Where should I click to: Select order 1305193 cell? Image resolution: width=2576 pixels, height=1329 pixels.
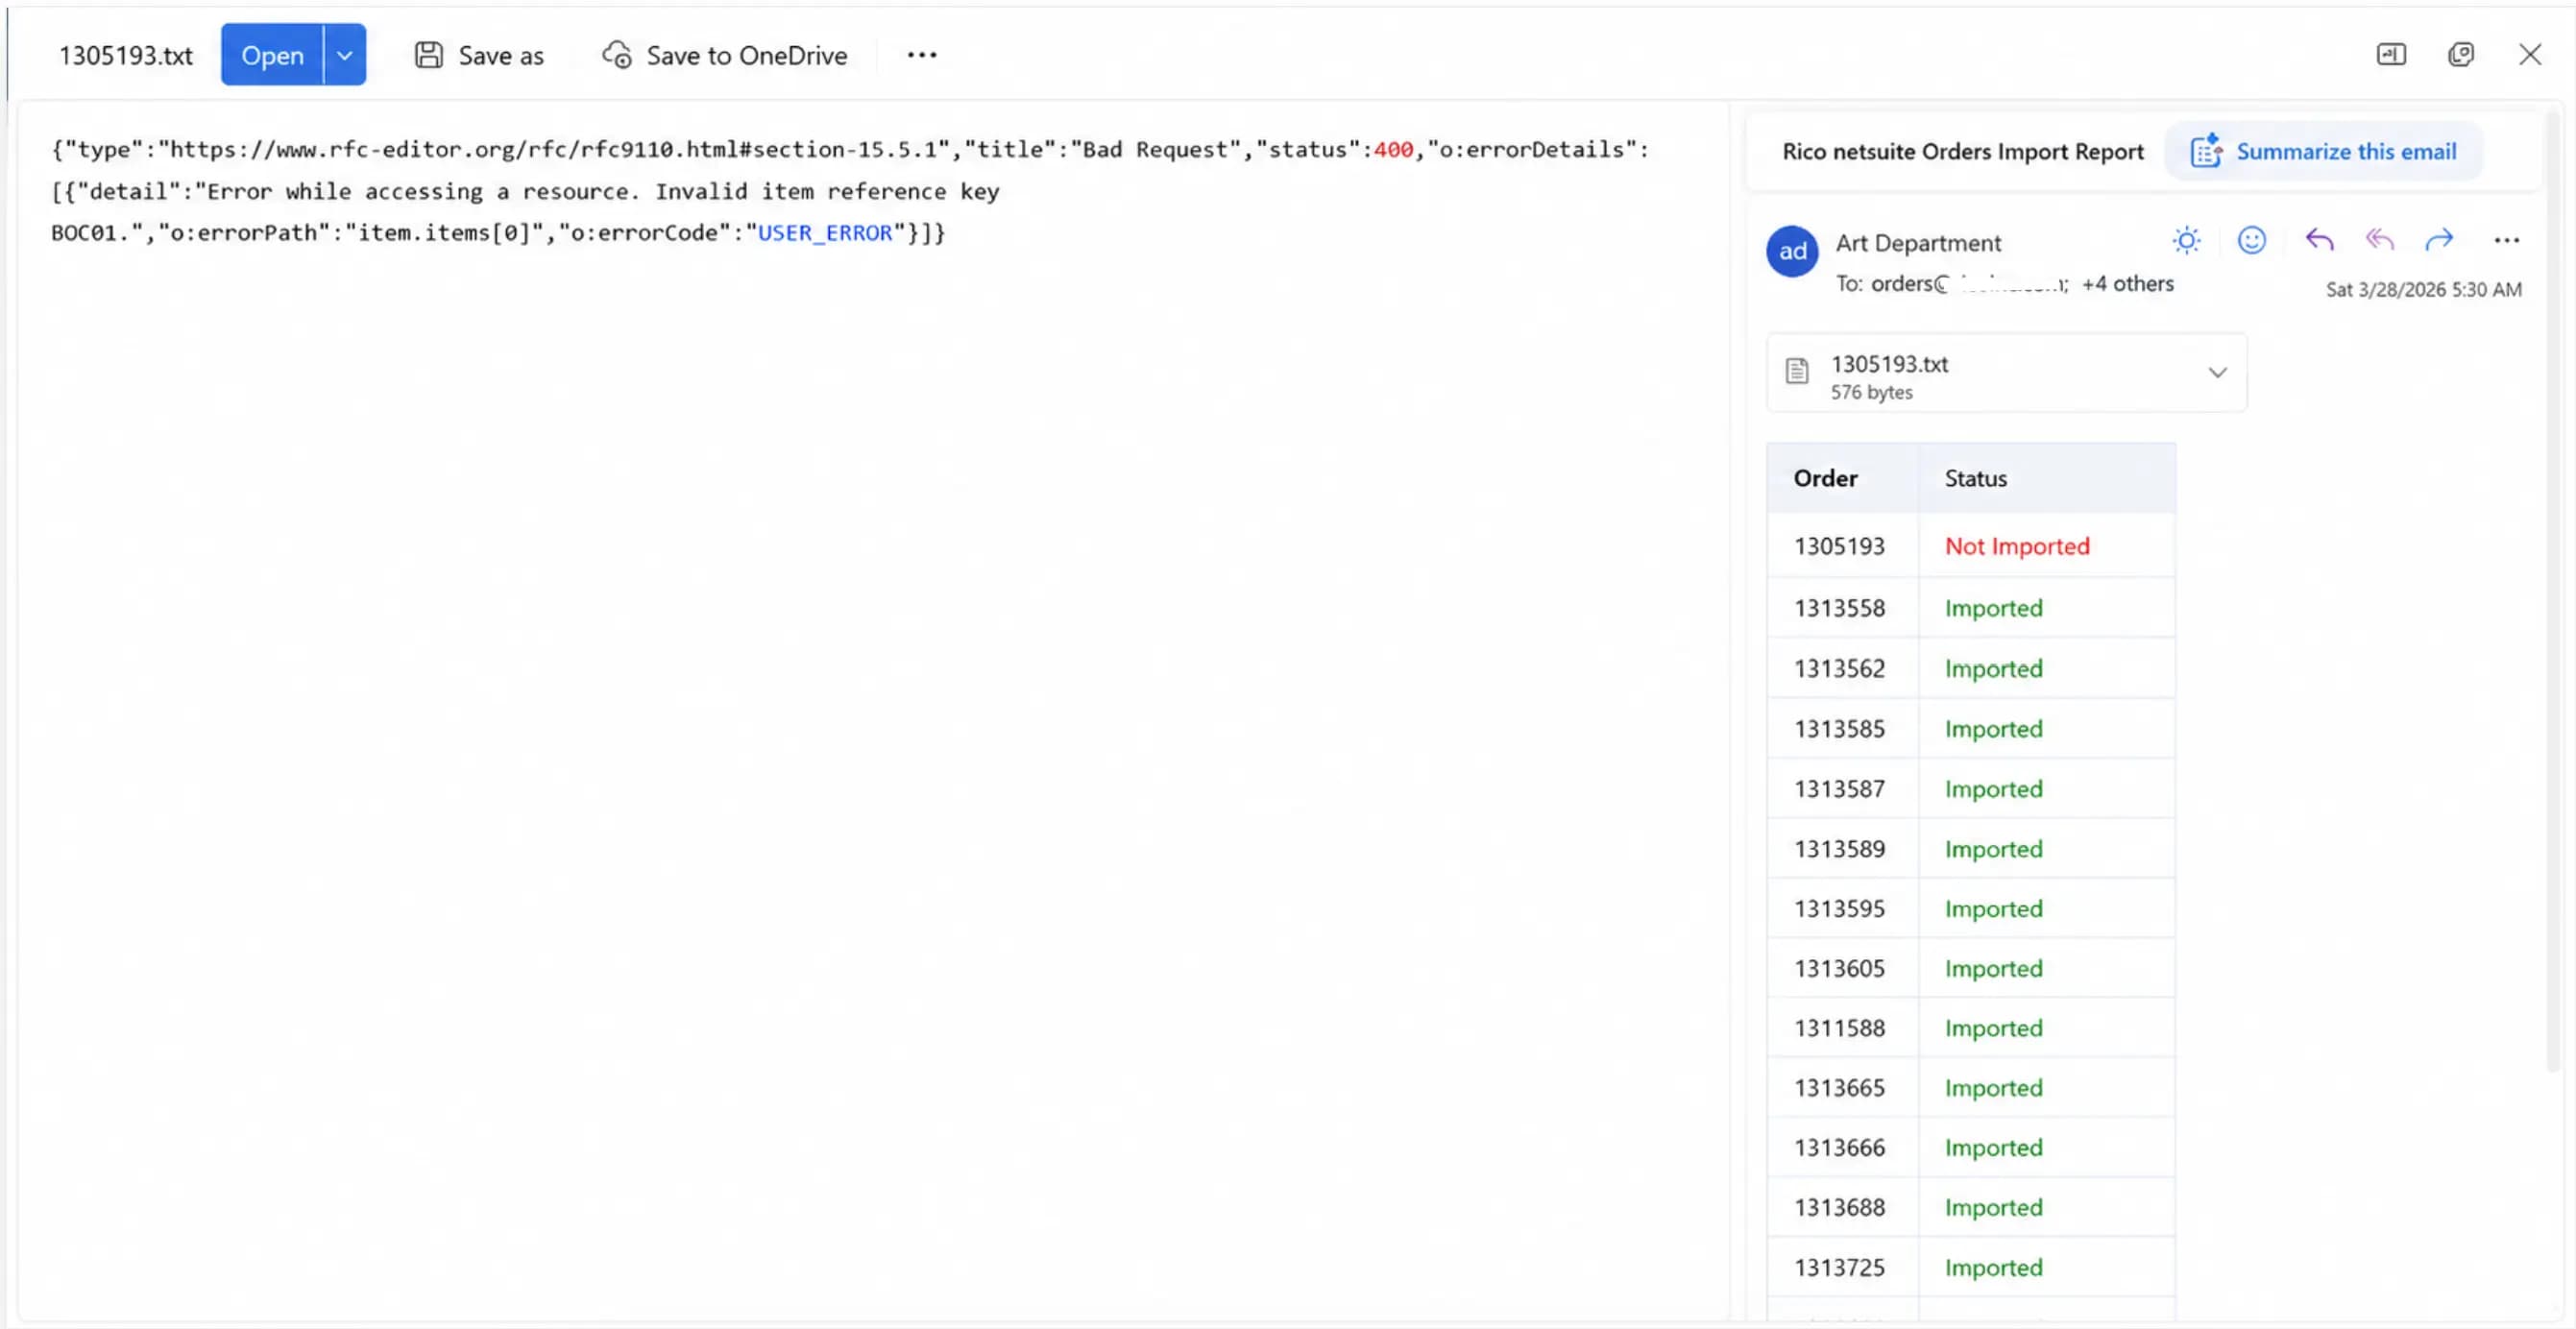coord(1842,546)
